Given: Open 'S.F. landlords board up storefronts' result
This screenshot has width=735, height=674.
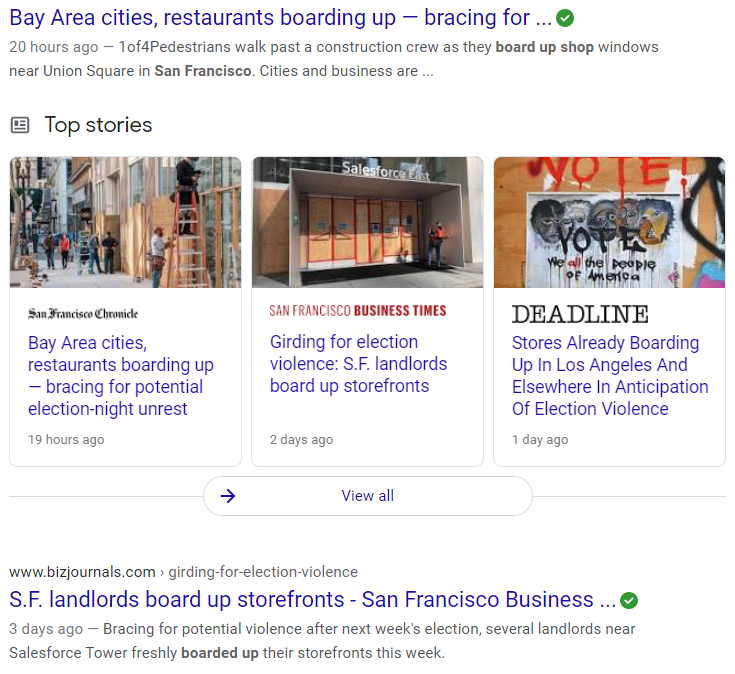Looking at the screenshot, I should click(x=312, y=600).
